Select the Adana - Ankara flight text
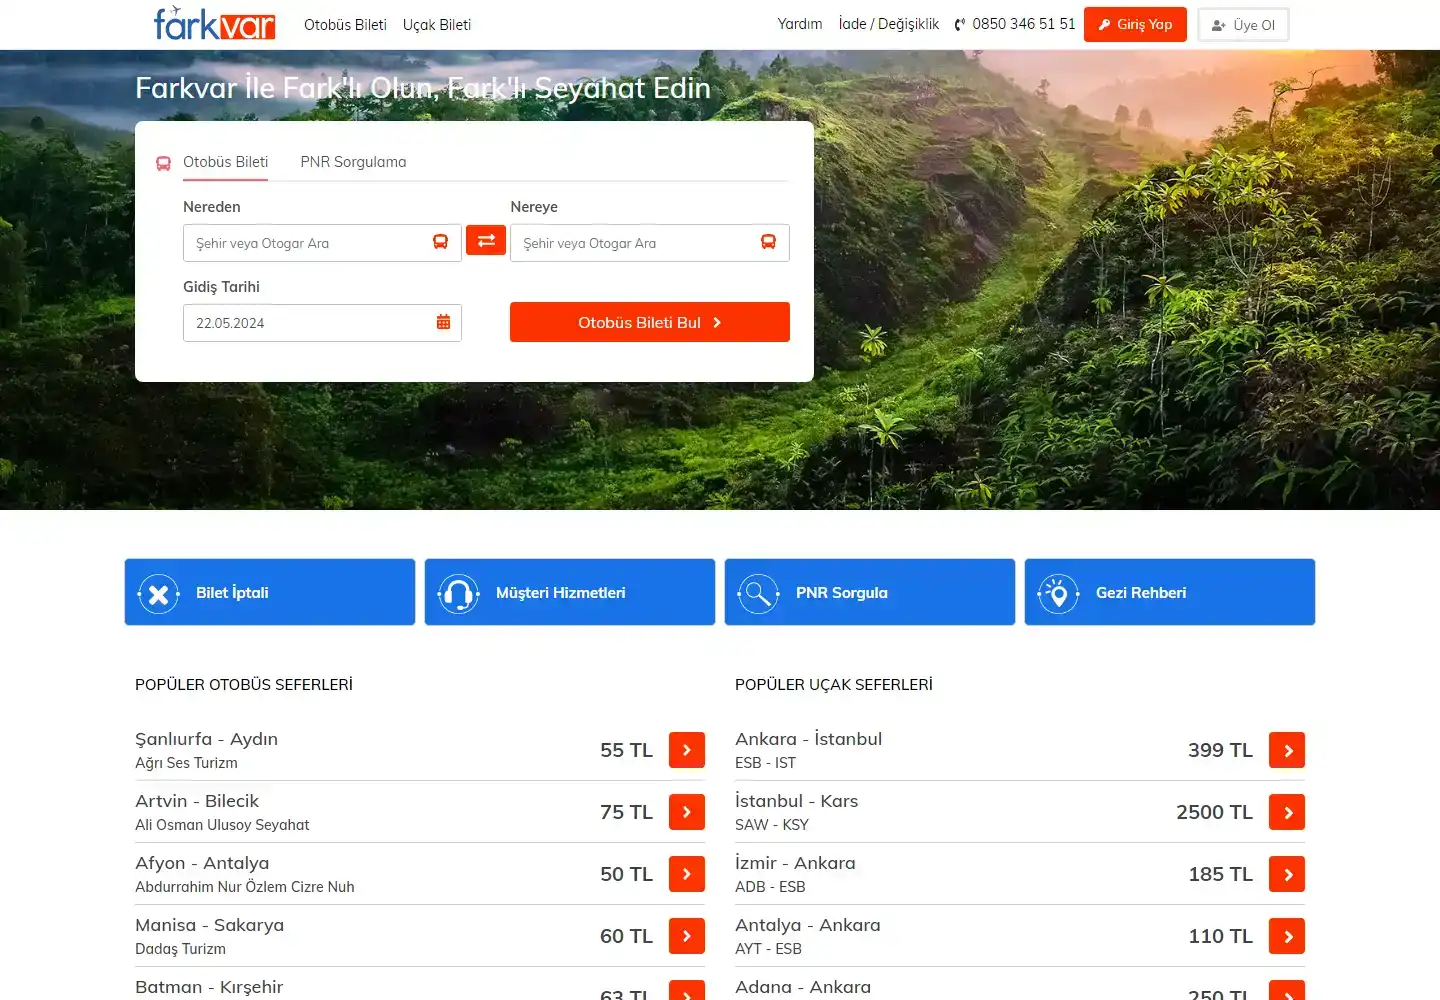Viewport: 1440px width, 1000px height. [803, 987]
